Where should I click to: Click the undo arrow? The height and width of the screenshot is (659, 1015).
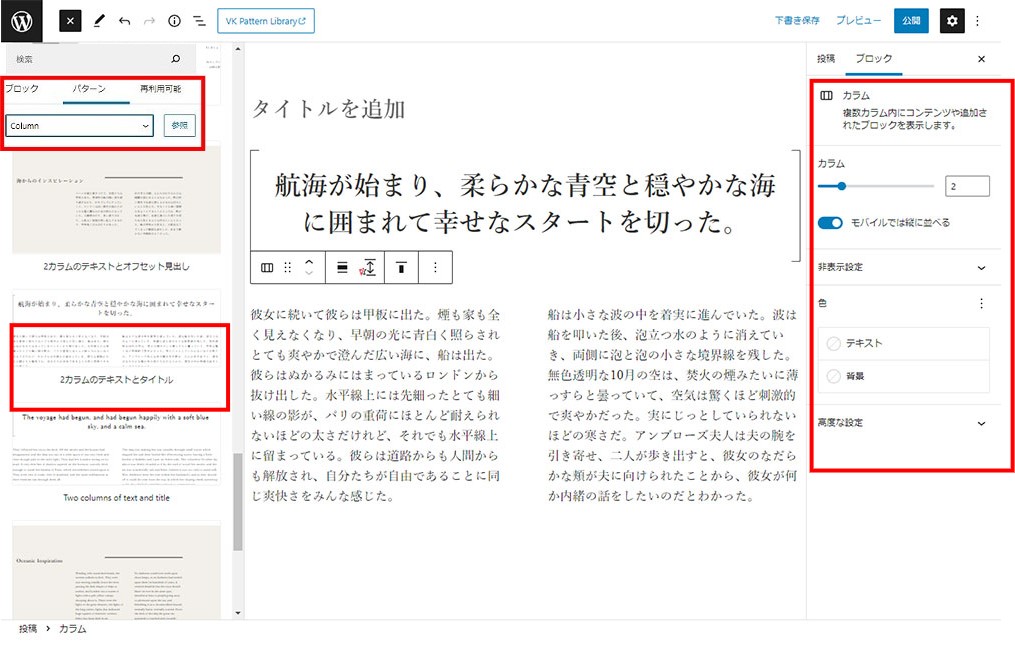point(124,21)
